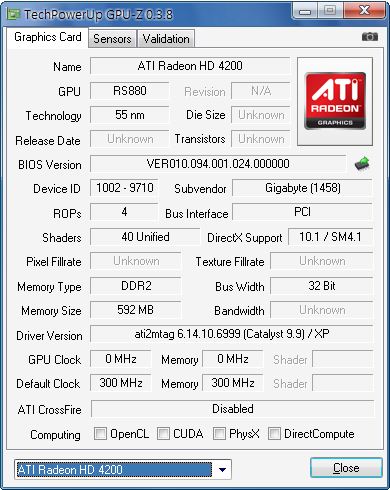The image size is (390, 490).
Task: Close window with the title bar X
Action: [x=364, y=11]
